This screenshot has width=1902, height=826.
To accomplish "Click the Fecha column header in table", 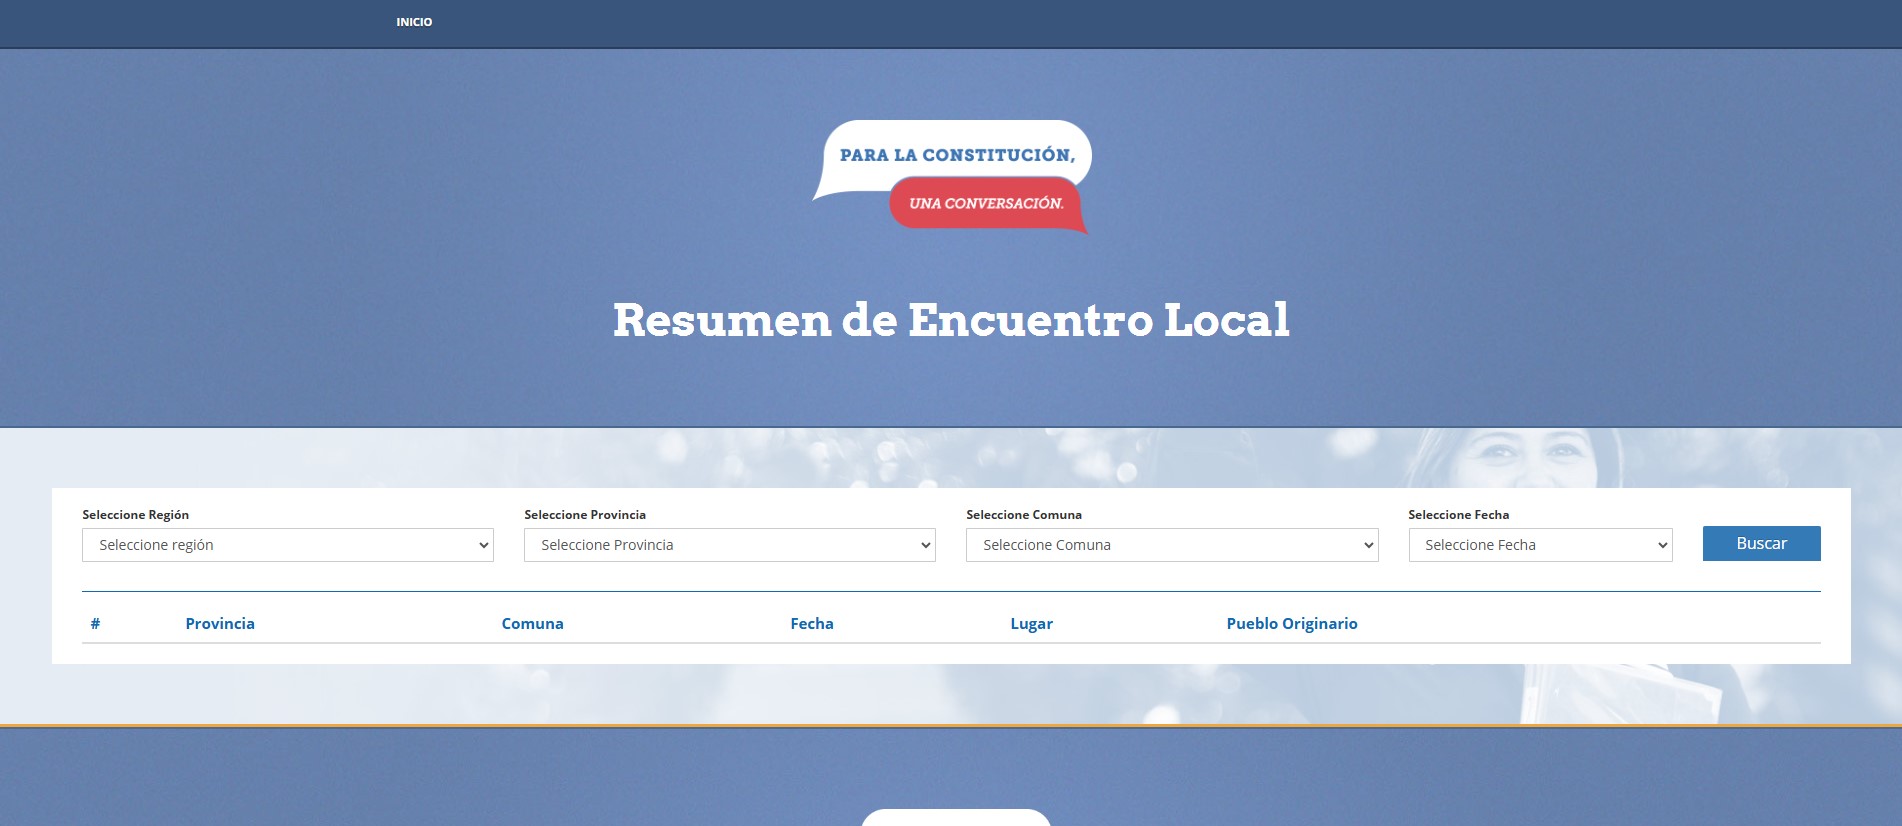I will (x=811, y=624).
